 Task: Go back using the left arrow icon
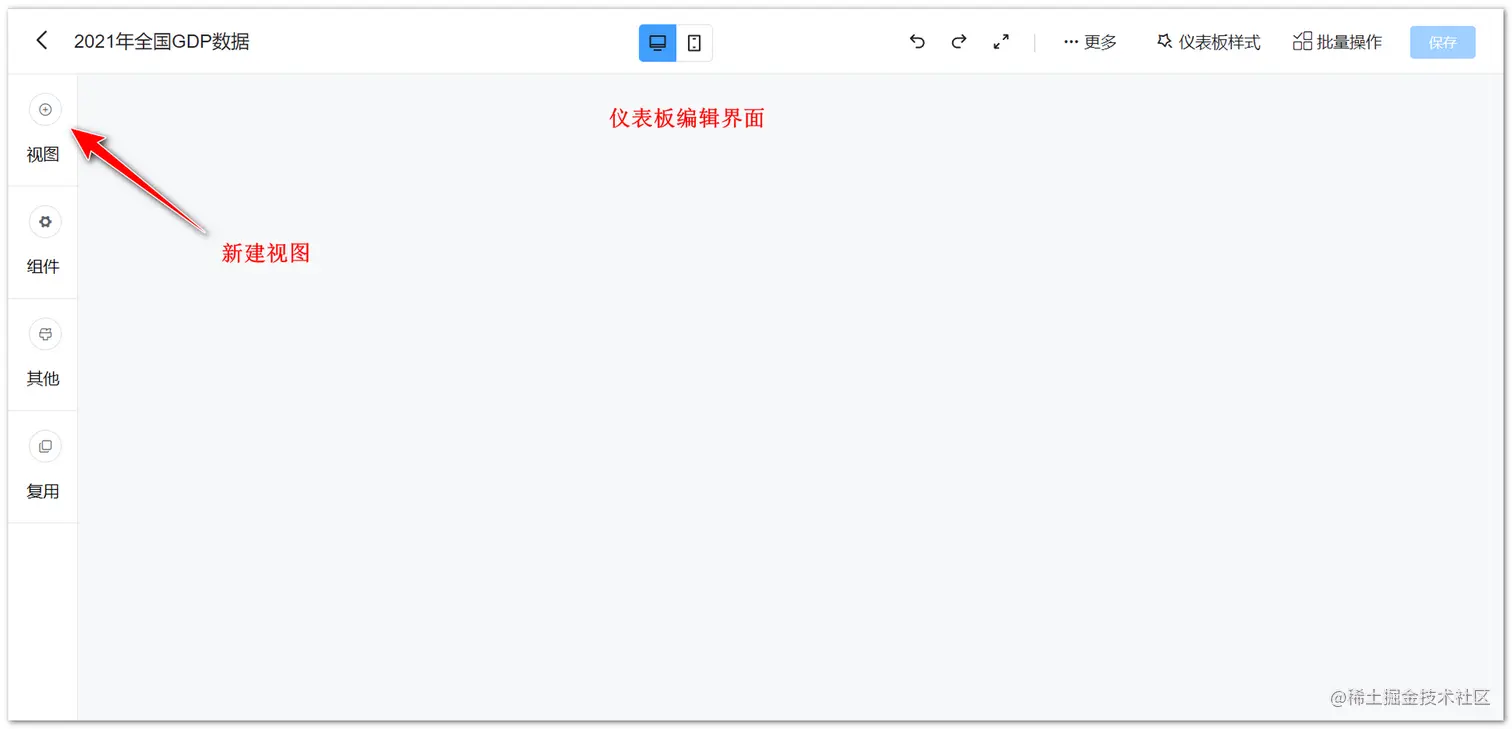tap(41, 41)
